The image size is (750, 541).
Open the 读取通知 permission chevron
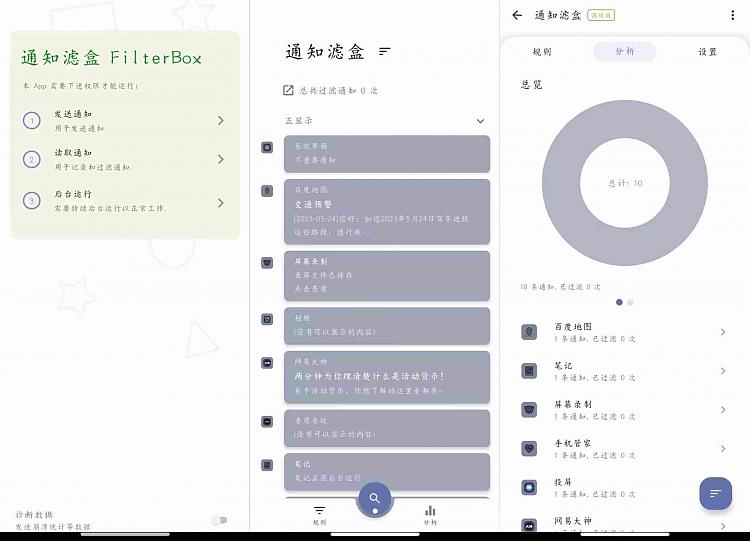pos(221,159)
